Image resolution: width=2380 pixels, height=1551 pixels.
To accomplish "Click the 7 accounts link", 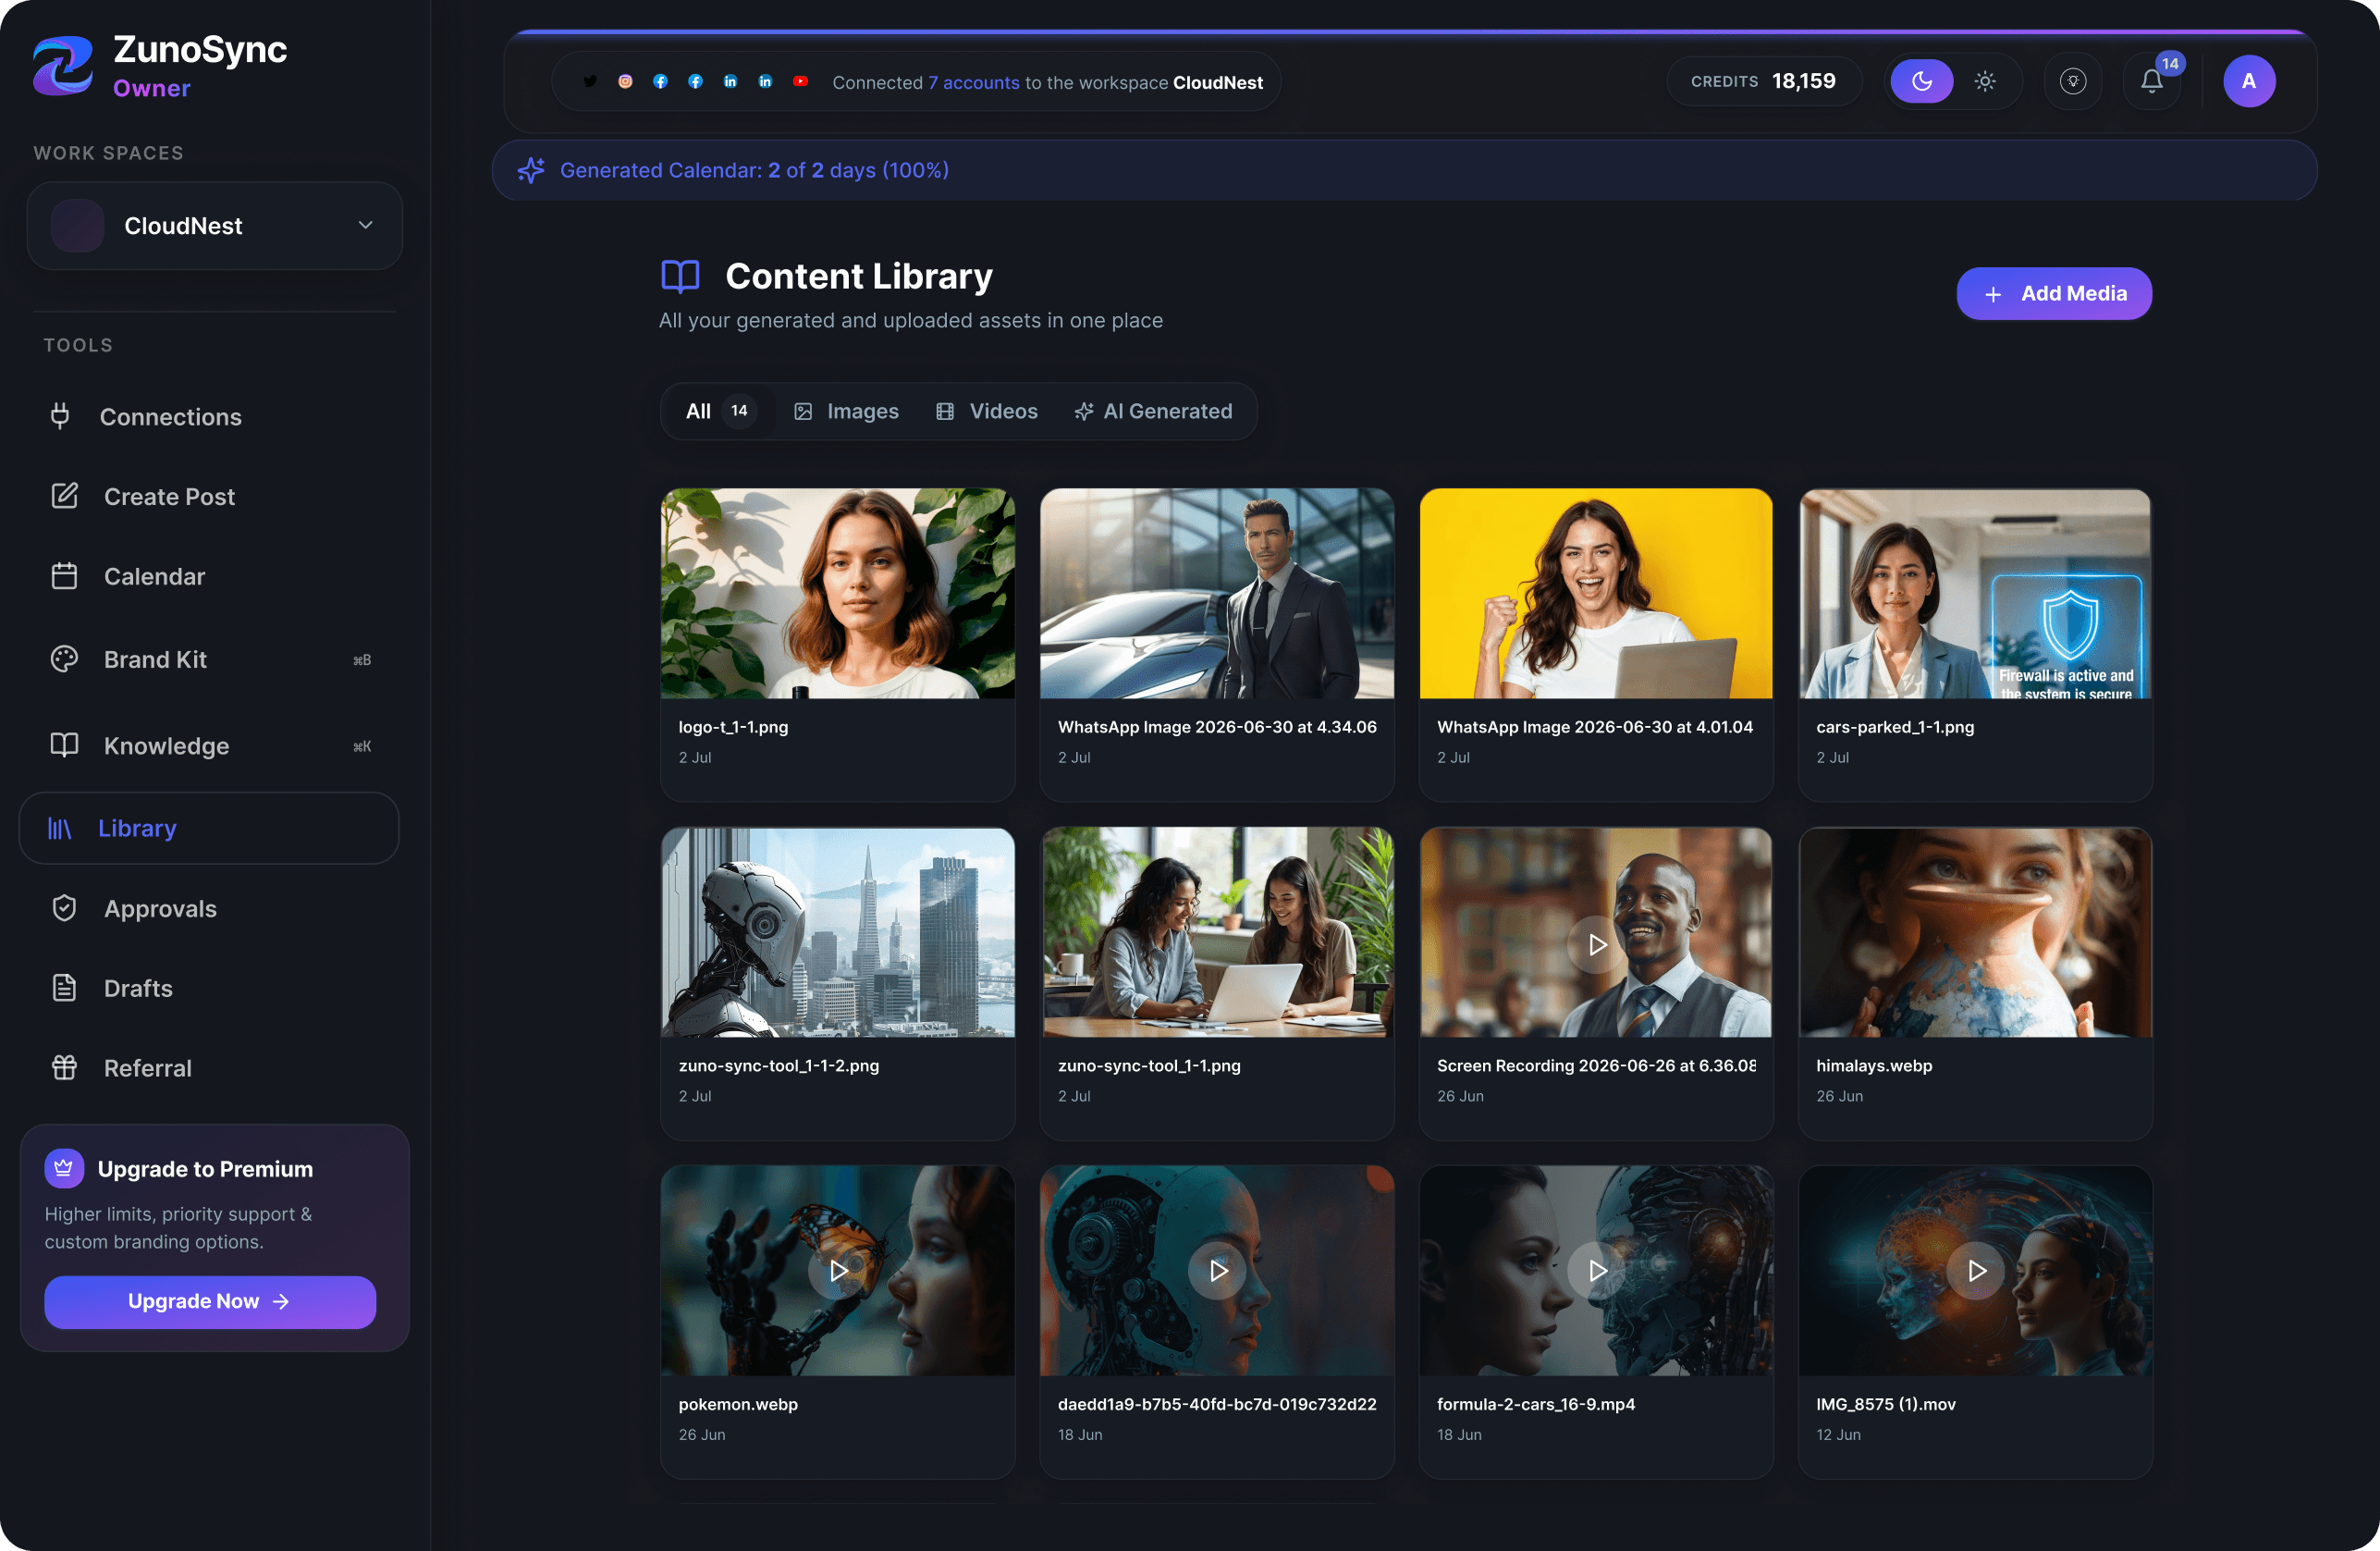I will tap(973, 83).
